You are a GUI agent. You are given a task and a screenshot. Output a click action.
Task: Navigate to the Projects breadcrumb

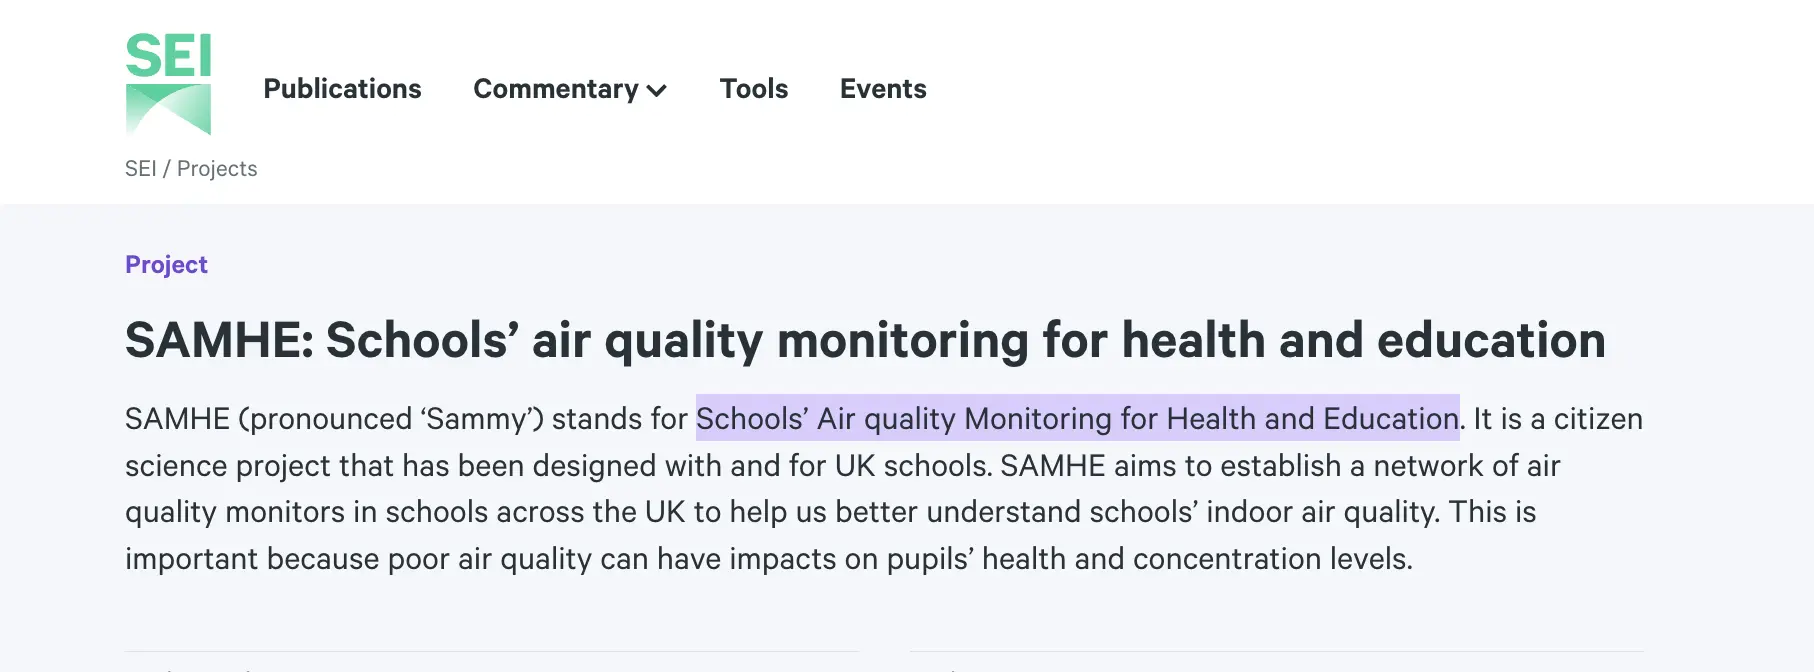pyautogui.click(x=217, y=169)
